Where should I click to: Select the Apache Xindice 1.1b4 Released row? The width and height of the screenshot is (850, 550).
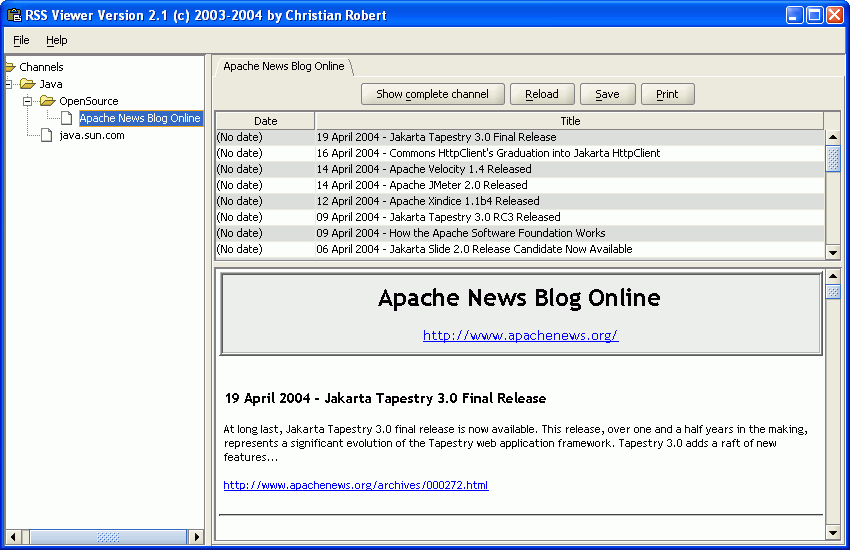coord(520,201)
